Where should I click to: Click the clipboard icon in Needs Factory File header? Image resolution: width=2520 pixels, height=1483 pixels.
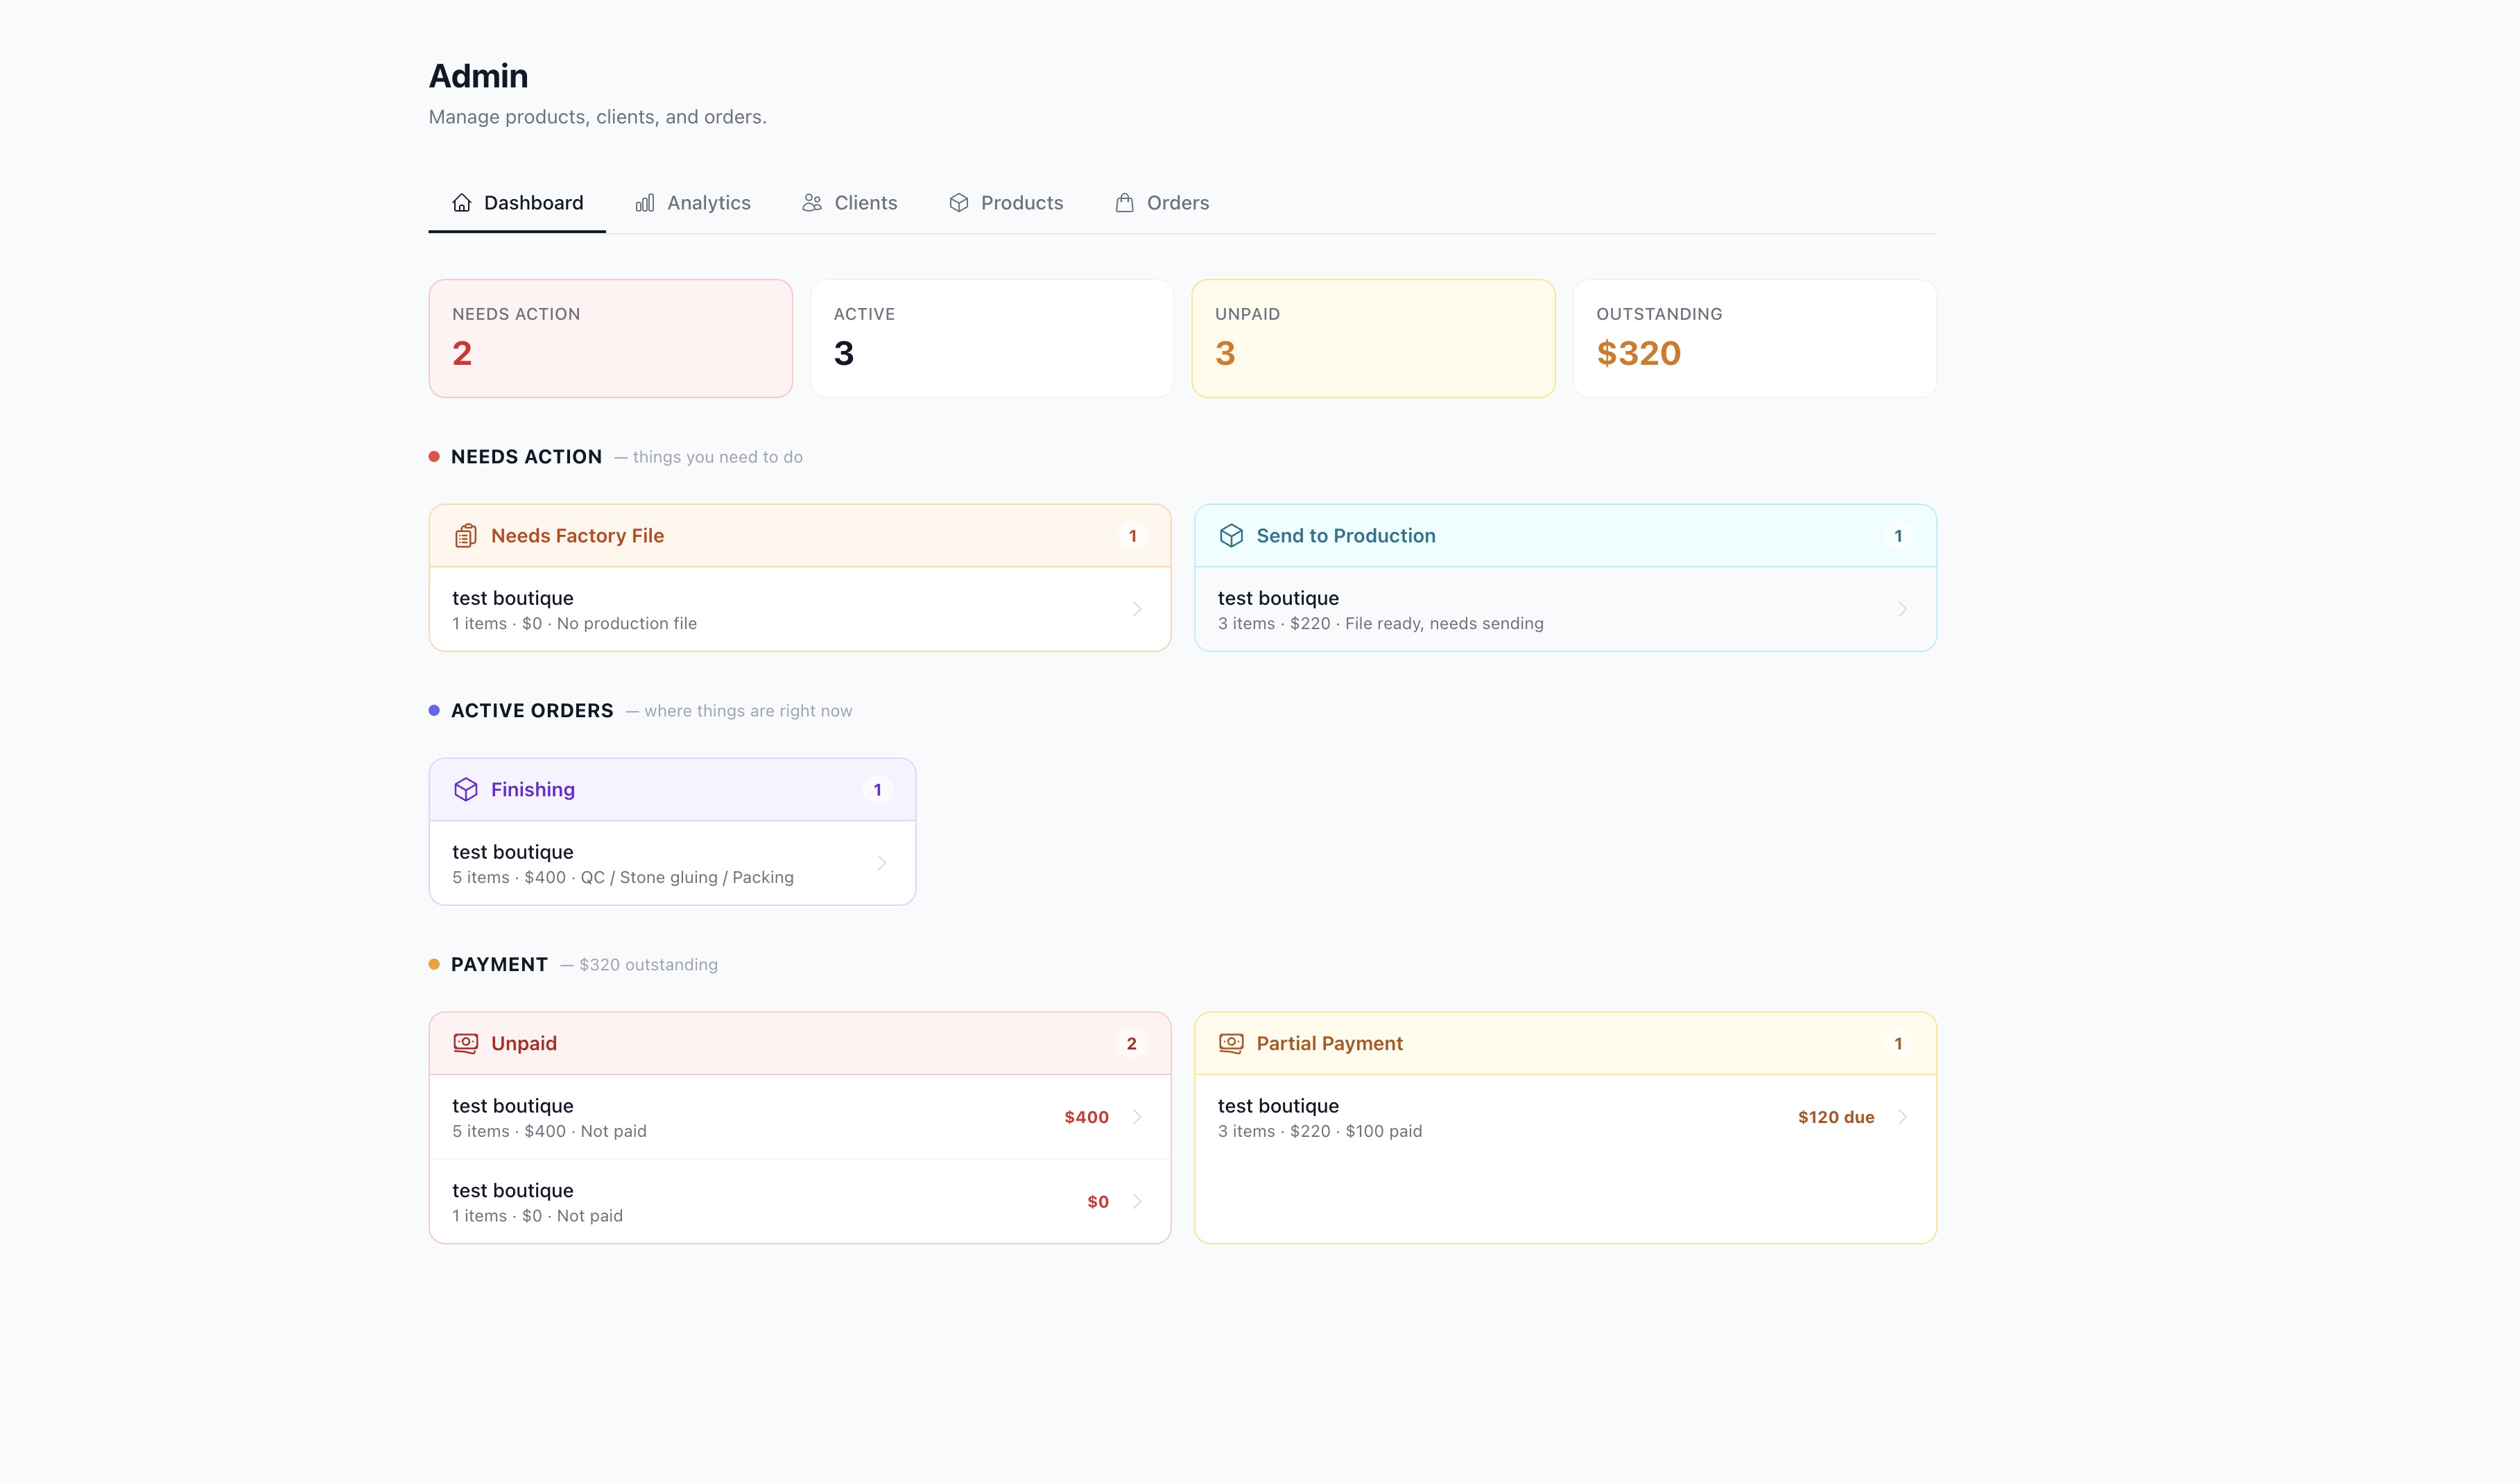[466, 535]
